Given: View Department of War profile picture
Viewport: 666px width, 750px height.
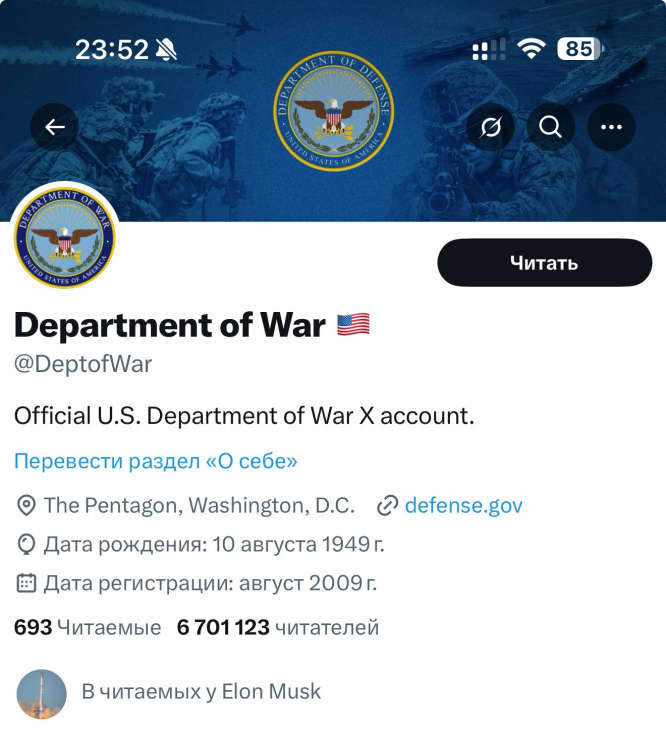Looking at the screenshot, I should tap(65, 238).
